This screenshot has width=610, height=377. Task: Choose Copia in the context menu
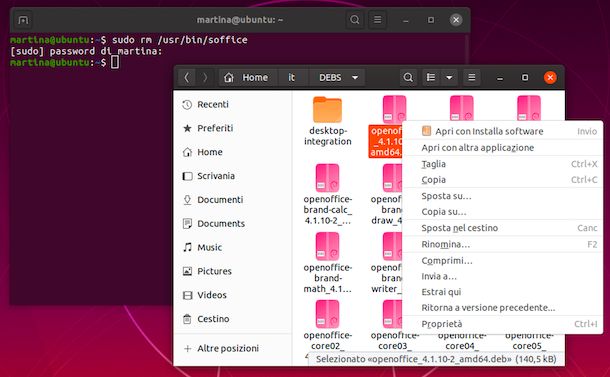click(x=503, y=180)
